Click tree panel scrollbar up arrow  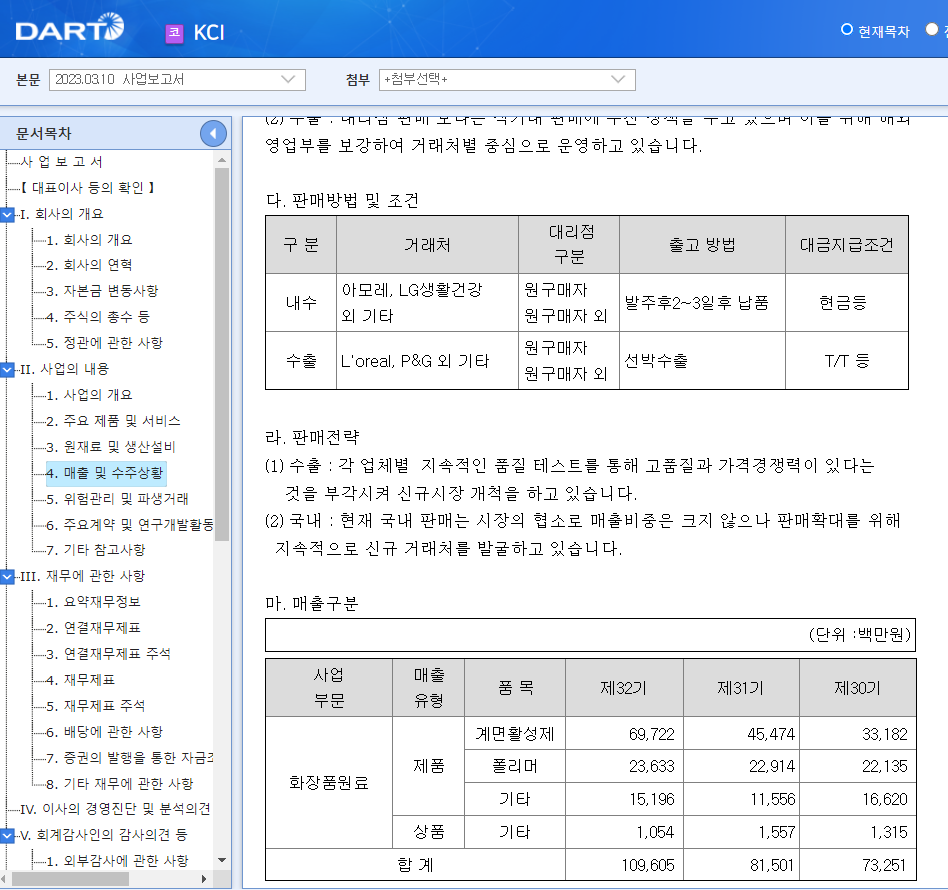pyautogui.click(x=222, y=160)
